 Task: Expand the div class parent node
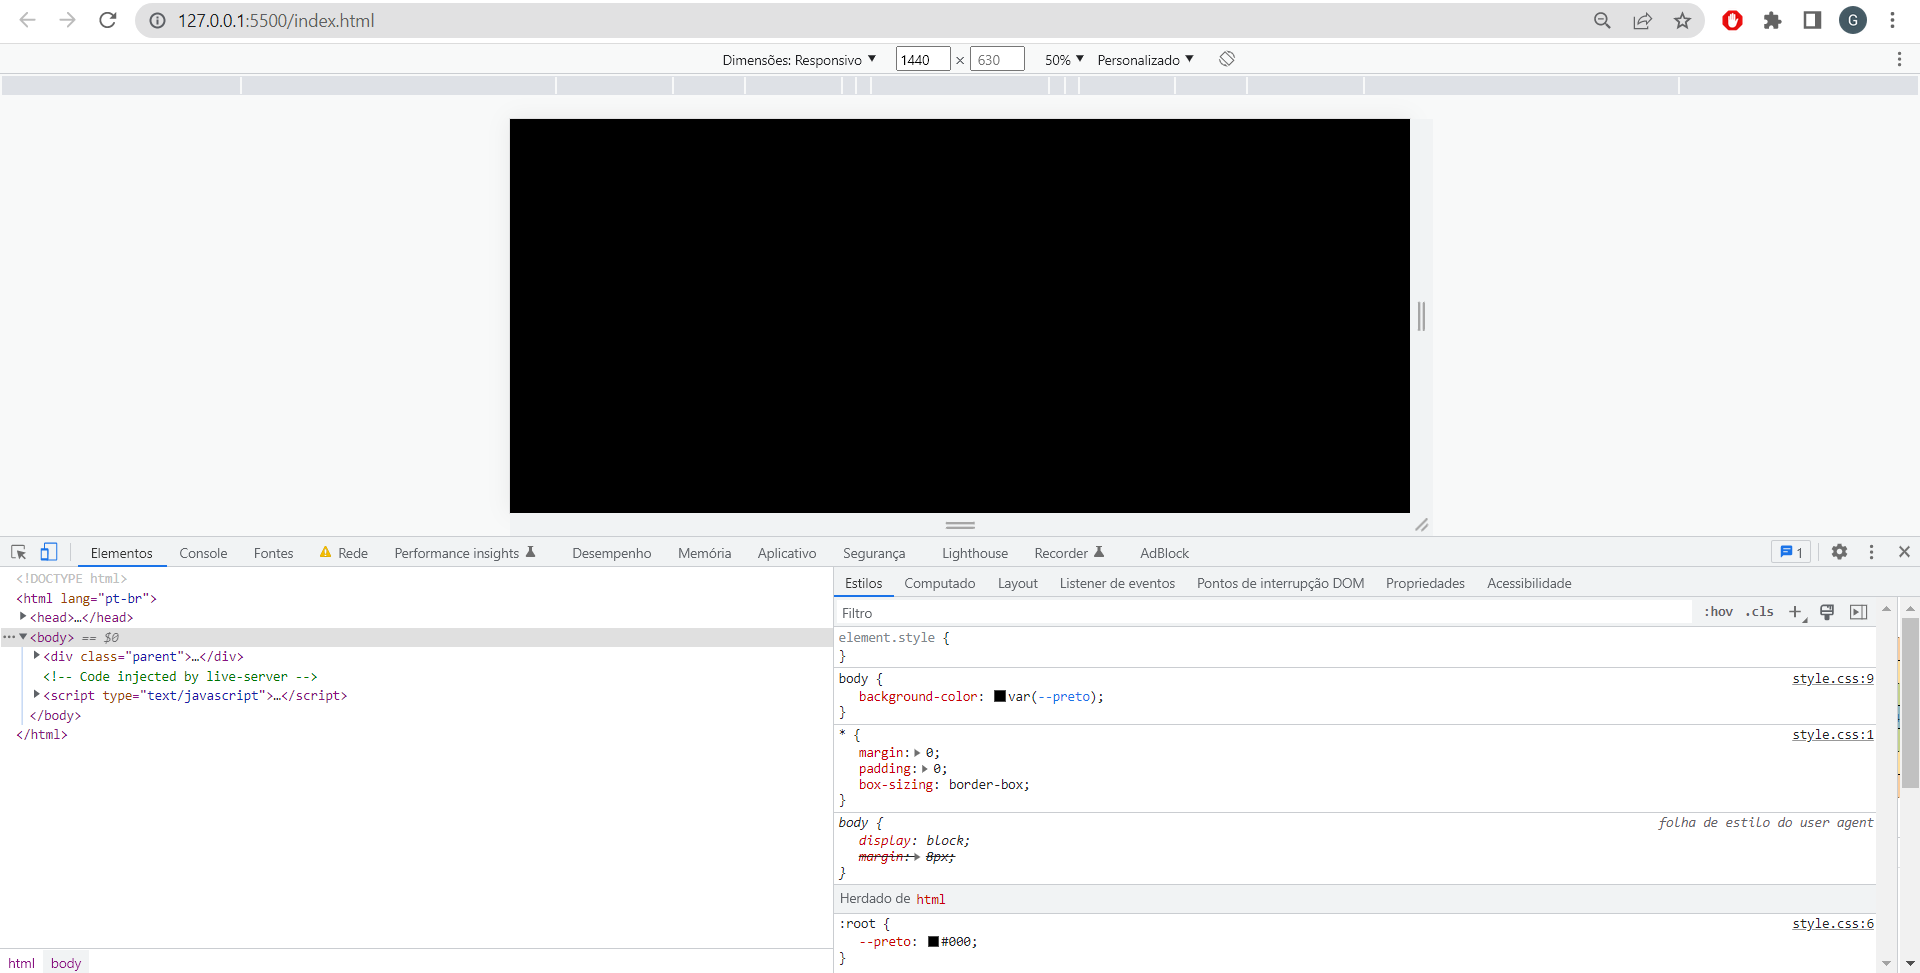(x=37, y=656)
